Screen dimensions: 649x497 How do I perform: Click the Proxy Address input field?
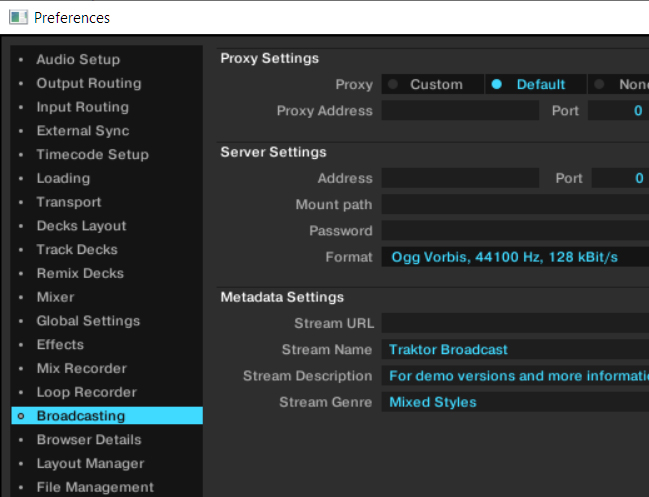(x=460, y=111)
